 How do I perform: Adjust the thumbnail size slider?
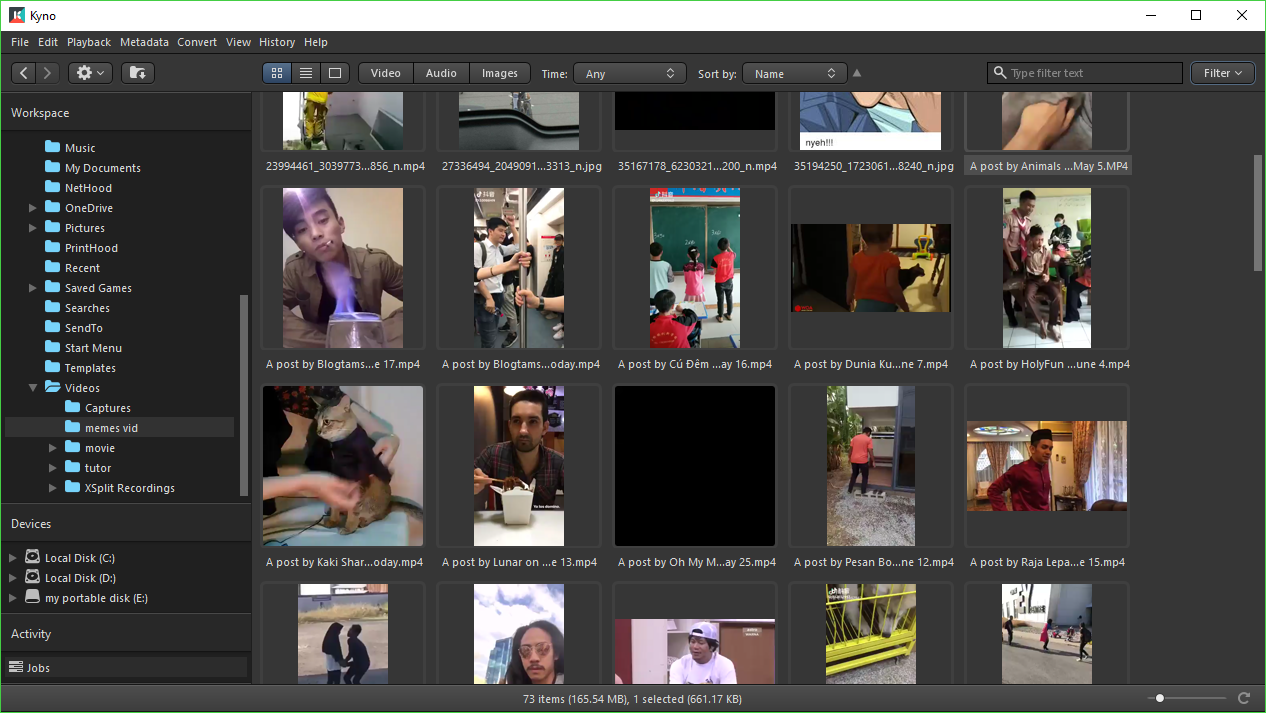point(1160,698)
